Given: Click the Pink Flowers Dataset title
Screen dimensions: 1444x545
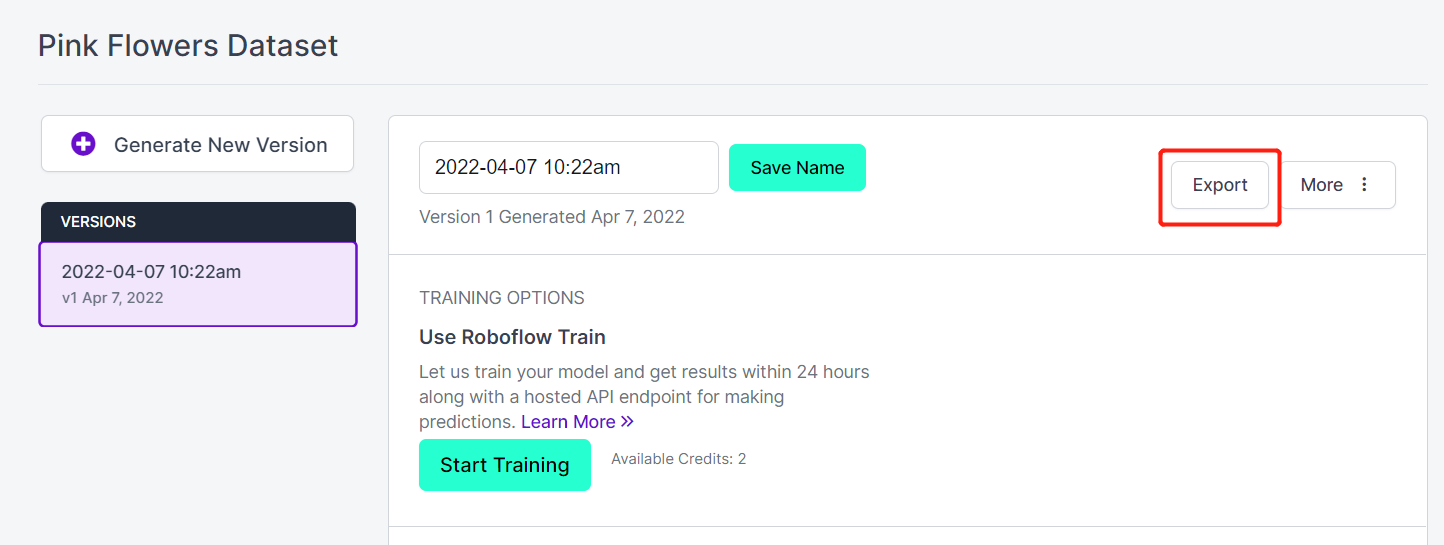Looking at the screenshot, I should coord(188,45).
